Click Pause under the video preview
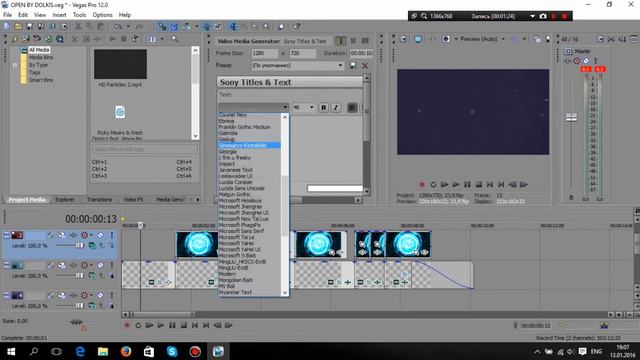Image resolution: width=640 pixels, height=360 pixels. tap(467, 184)
